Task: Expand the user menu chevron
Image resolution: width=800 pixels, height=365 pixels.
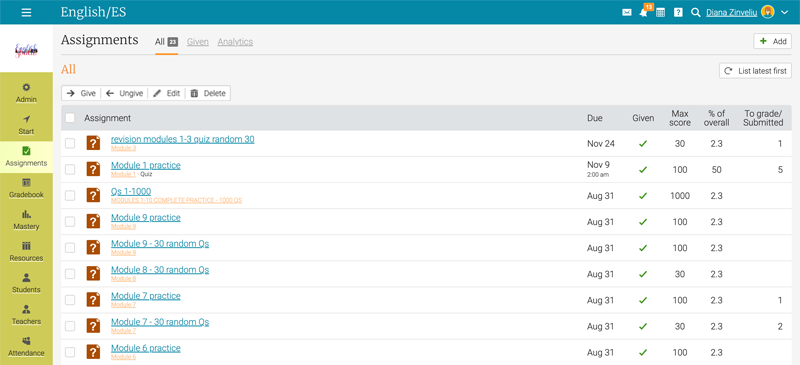Action: [785, 12]
